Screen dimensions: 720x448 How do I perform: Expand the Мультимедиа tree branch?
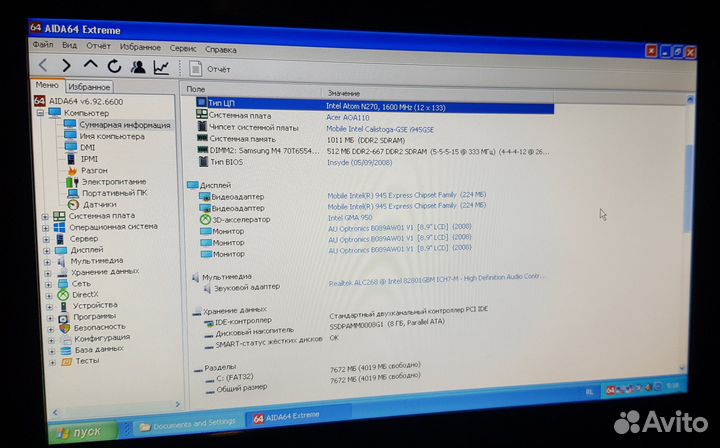click(x=47, y=262)
